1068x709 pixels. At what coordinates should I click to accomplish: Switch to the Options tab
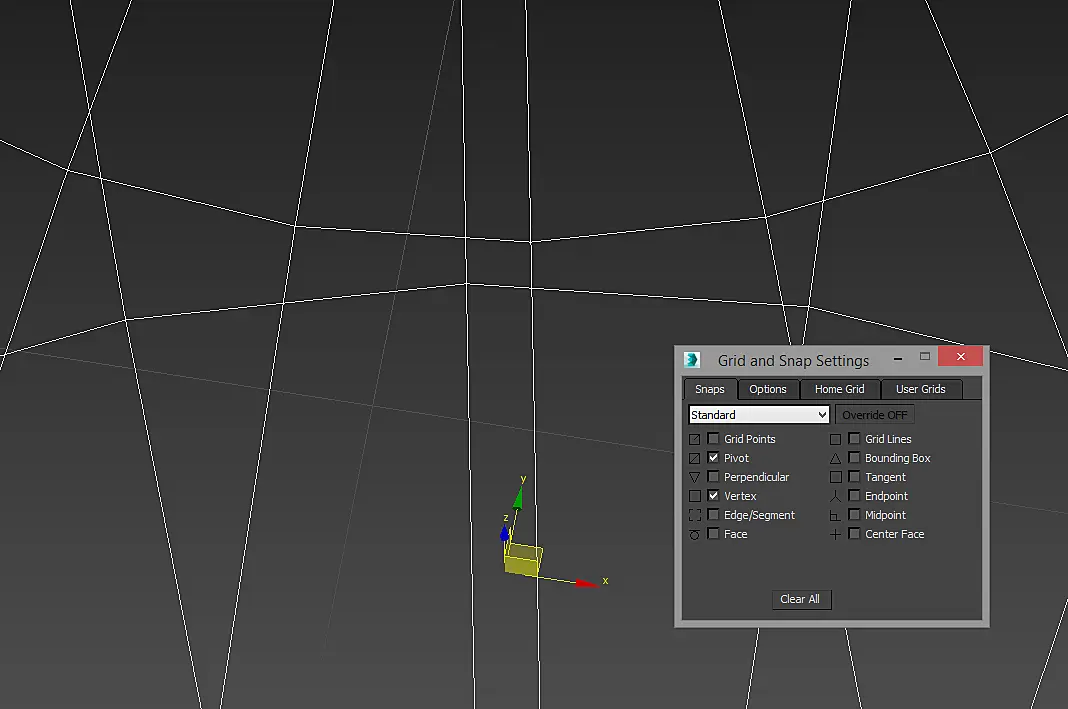tap(768, 389)
